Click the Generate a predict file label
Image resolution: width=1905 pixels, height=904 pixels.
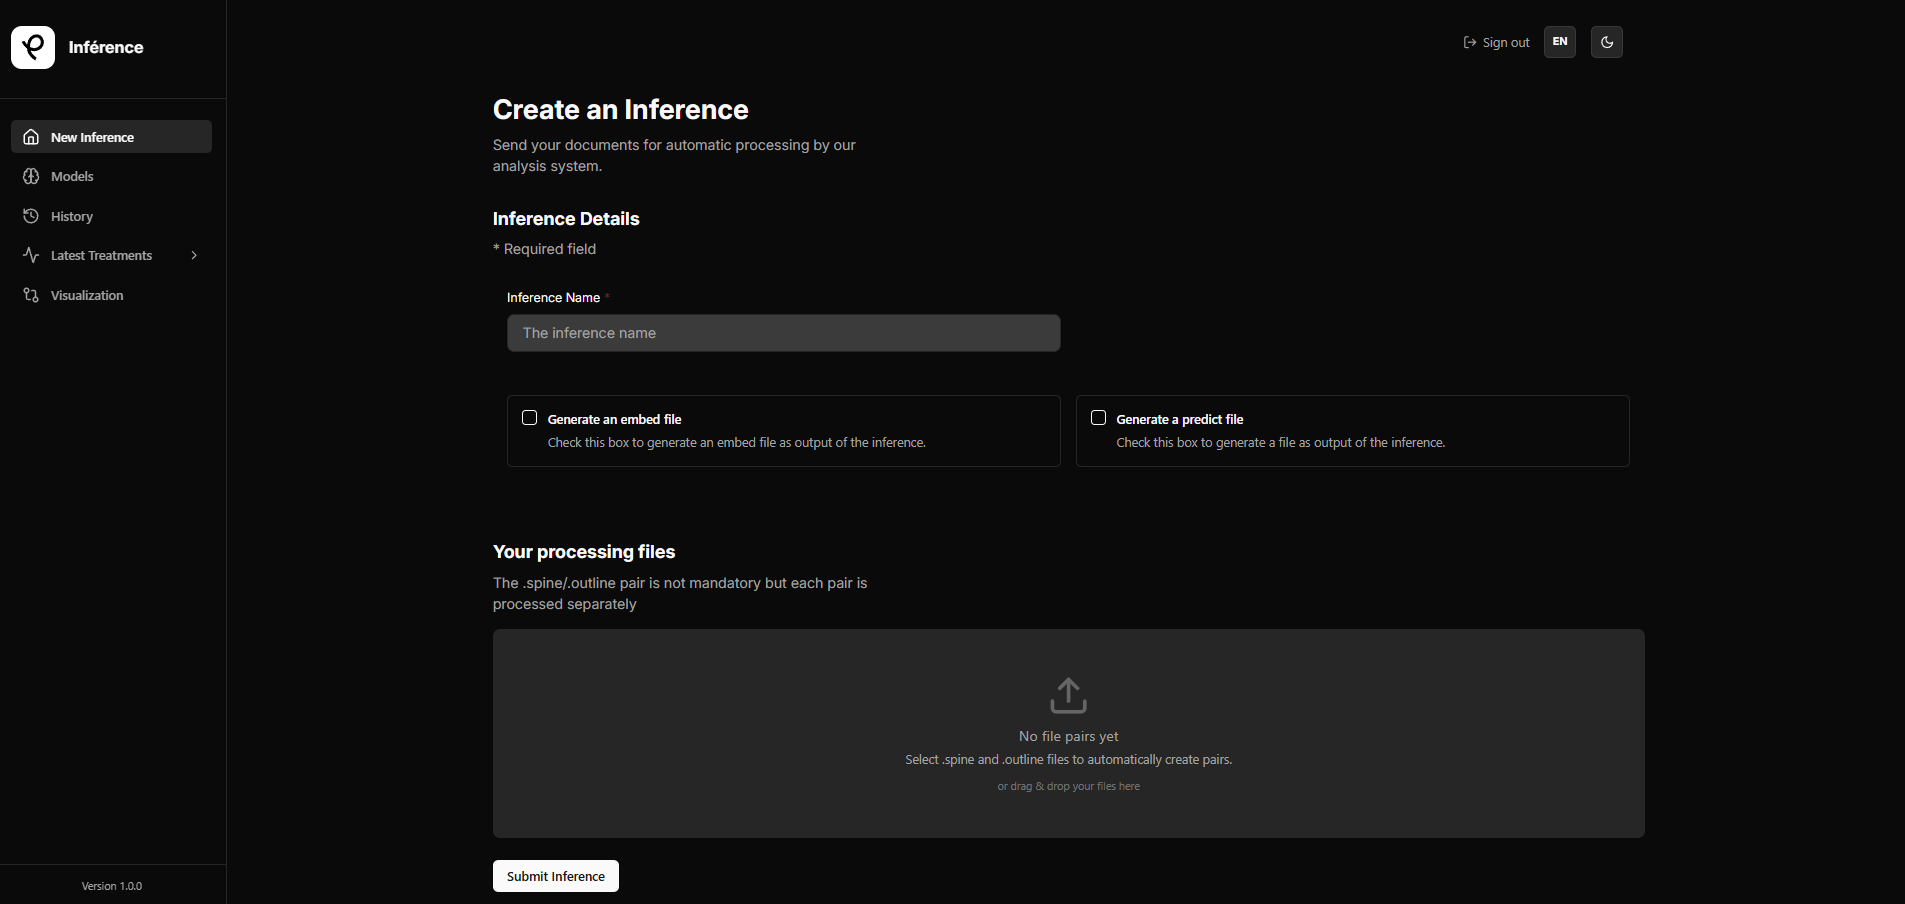pyautogui.click(x=1180, y=419)
